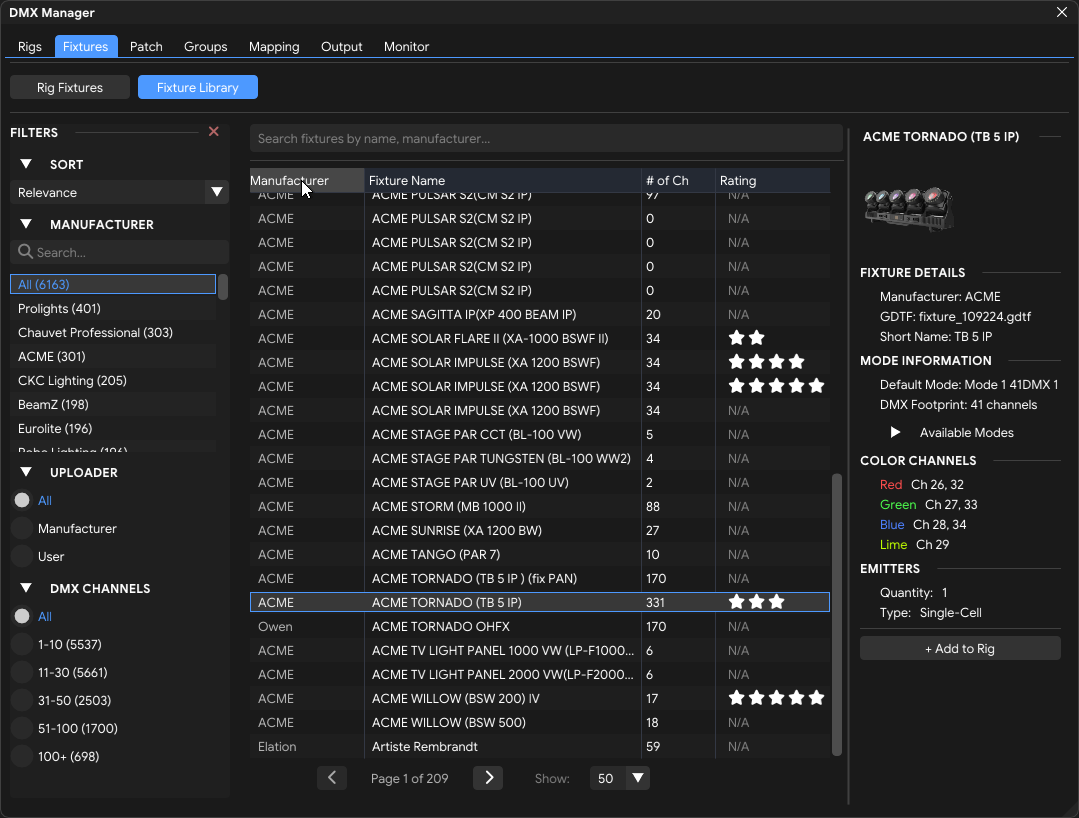
Task: Click the ACME TORNADO fixture thumbnail
Action: (x=909, y=208)
